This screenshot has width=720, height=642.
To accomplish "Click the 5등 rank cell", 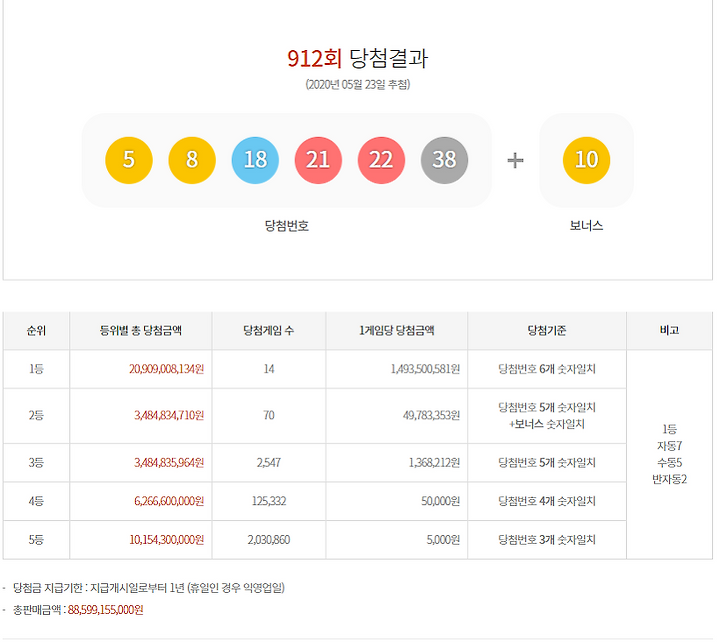I will (36, 540).
